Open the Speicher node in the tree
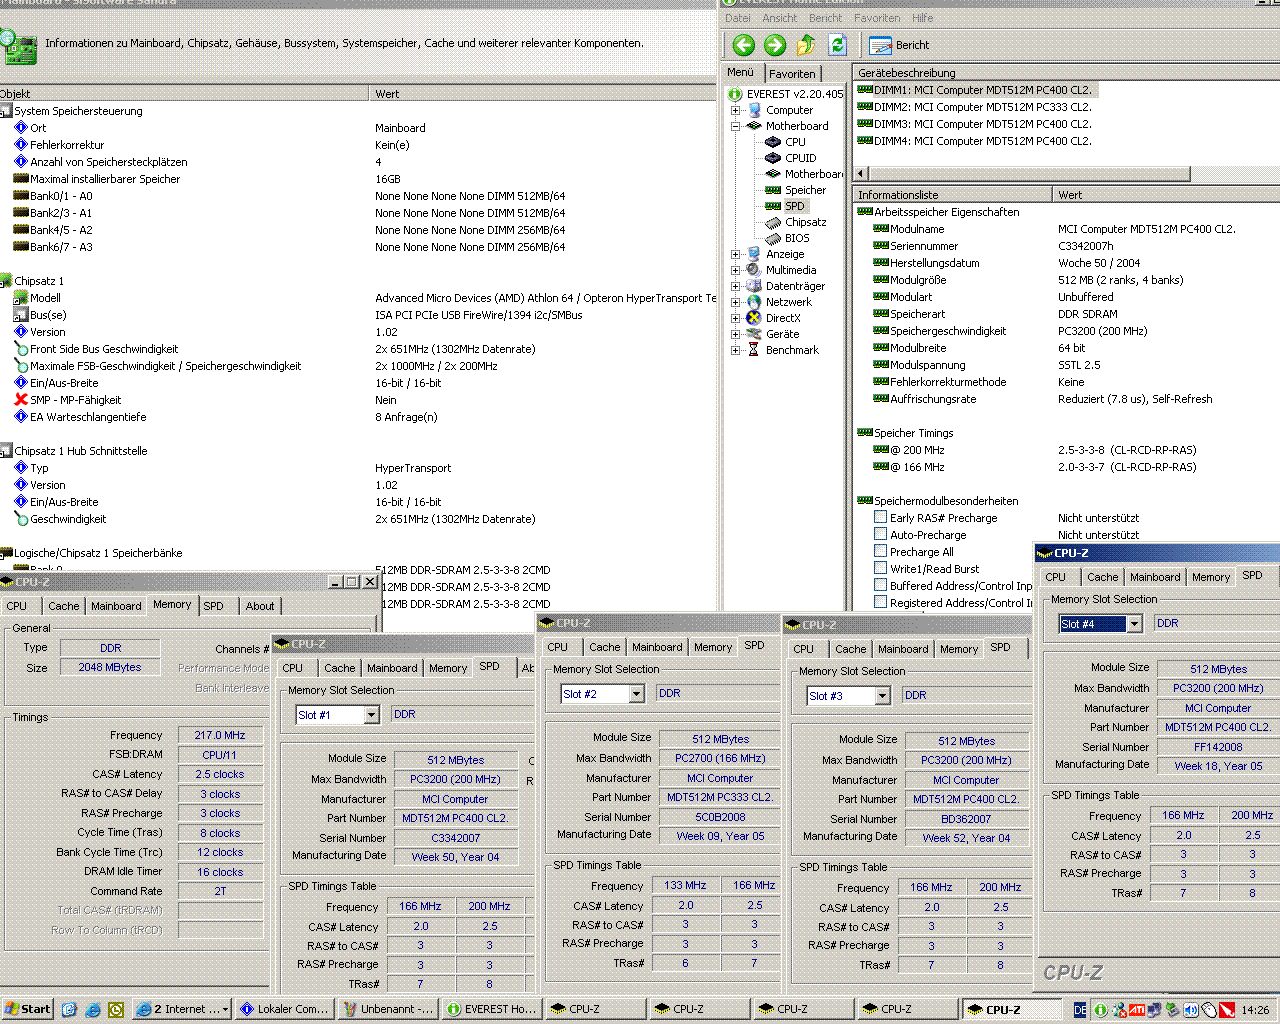The width and height of the screenshot is (1280, 1024). tap(805, 190)
